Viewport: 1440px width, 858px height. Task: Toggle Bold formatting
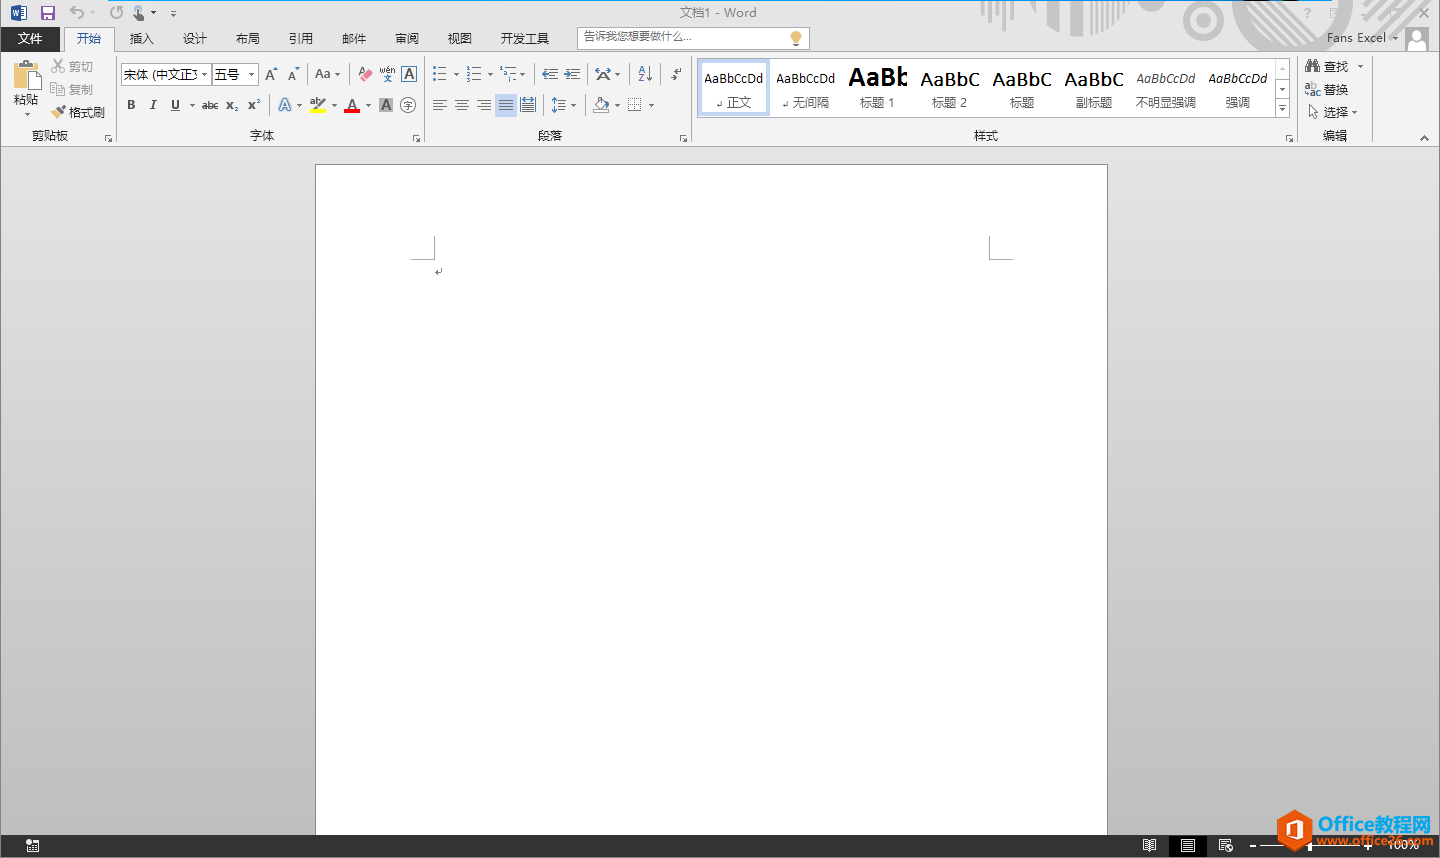pos(131,105)
